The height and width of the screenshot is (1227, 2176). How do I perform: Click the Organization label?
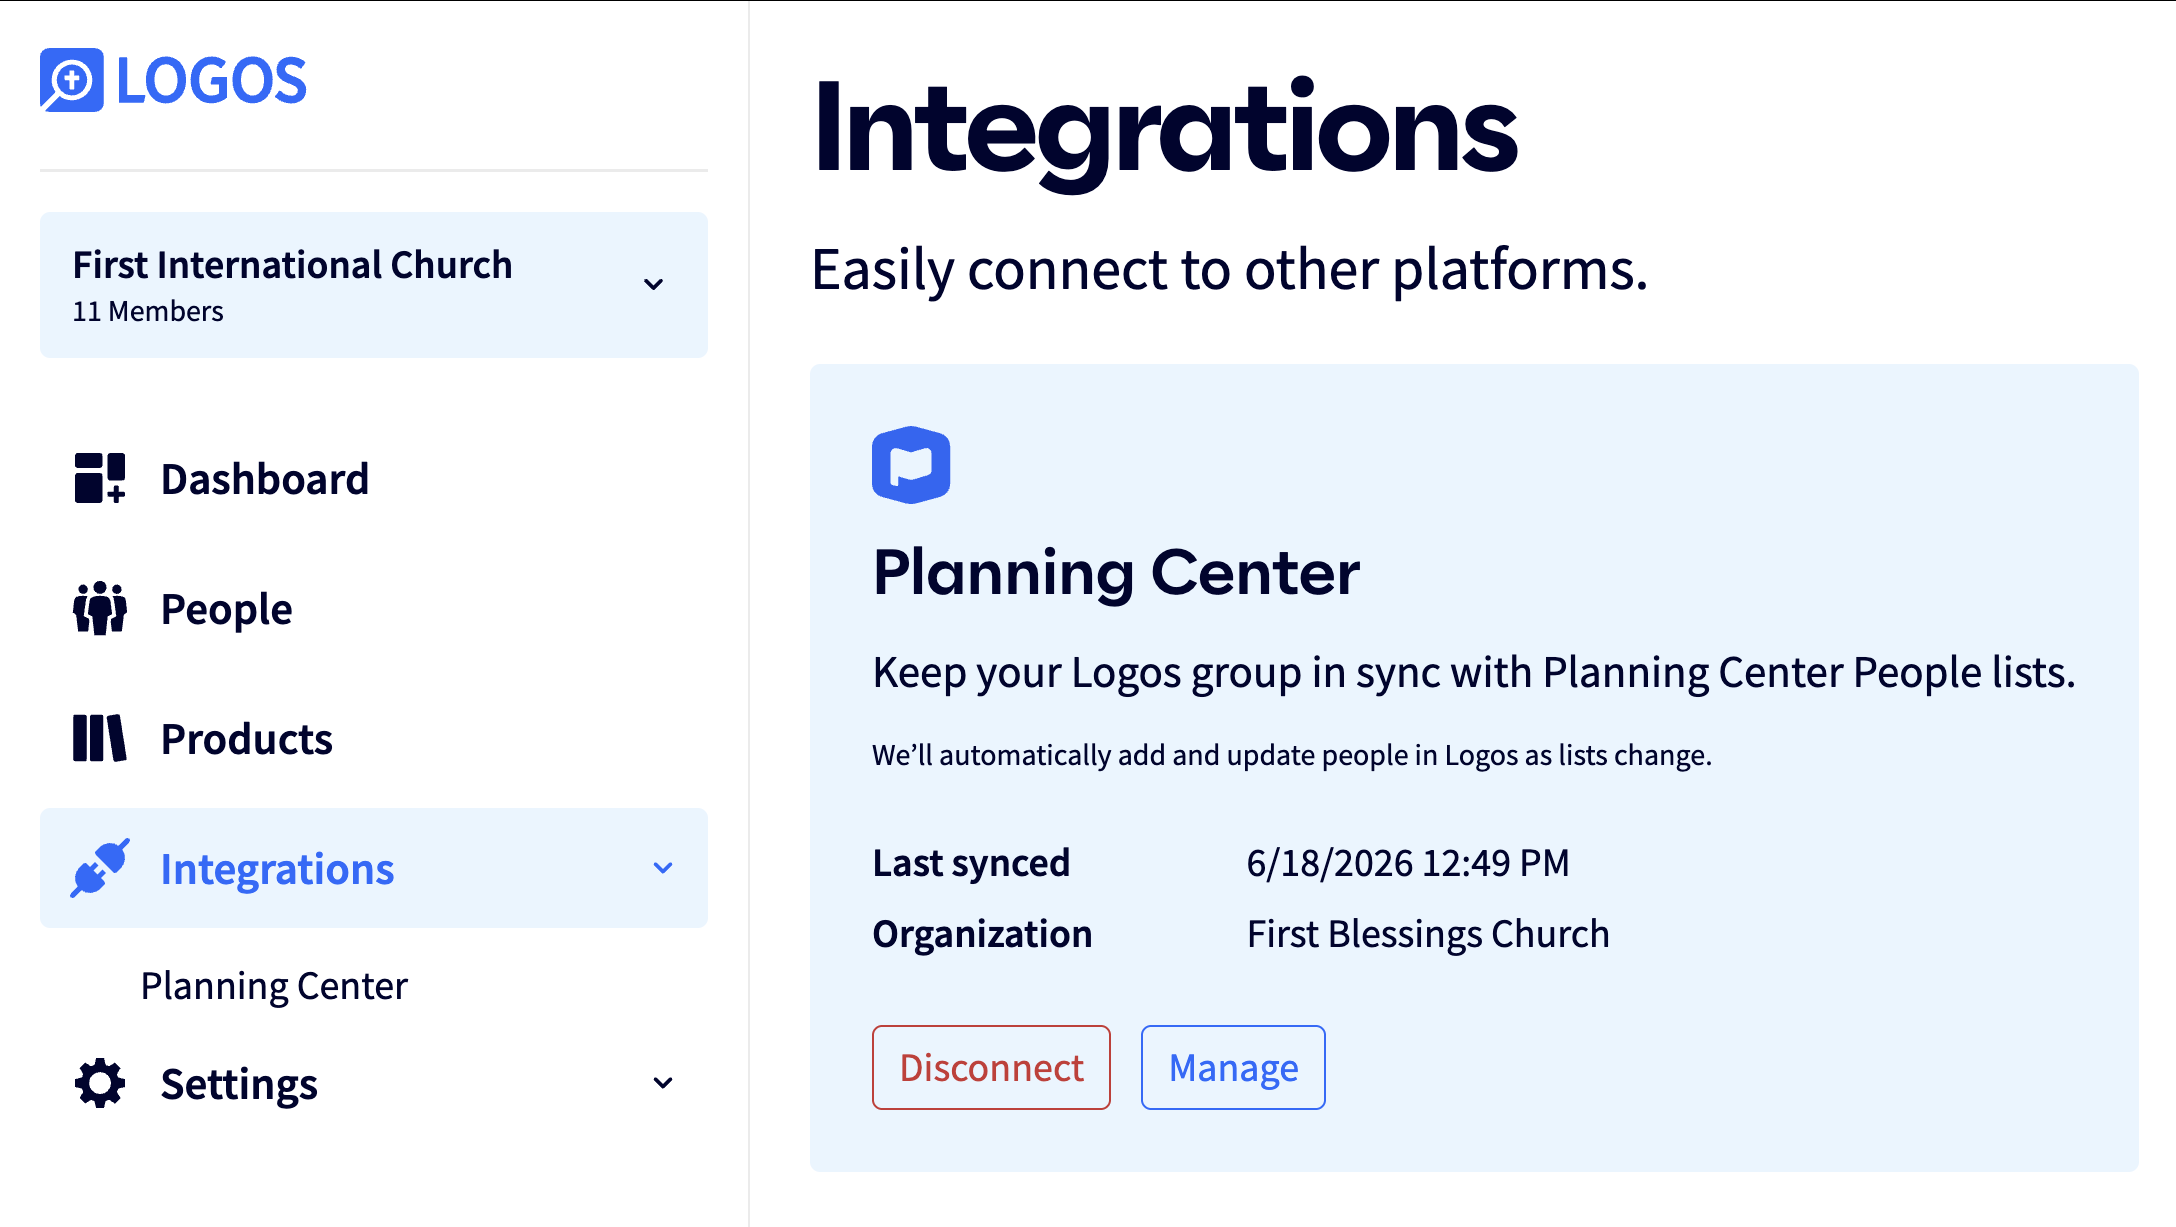tap(982, 934)
